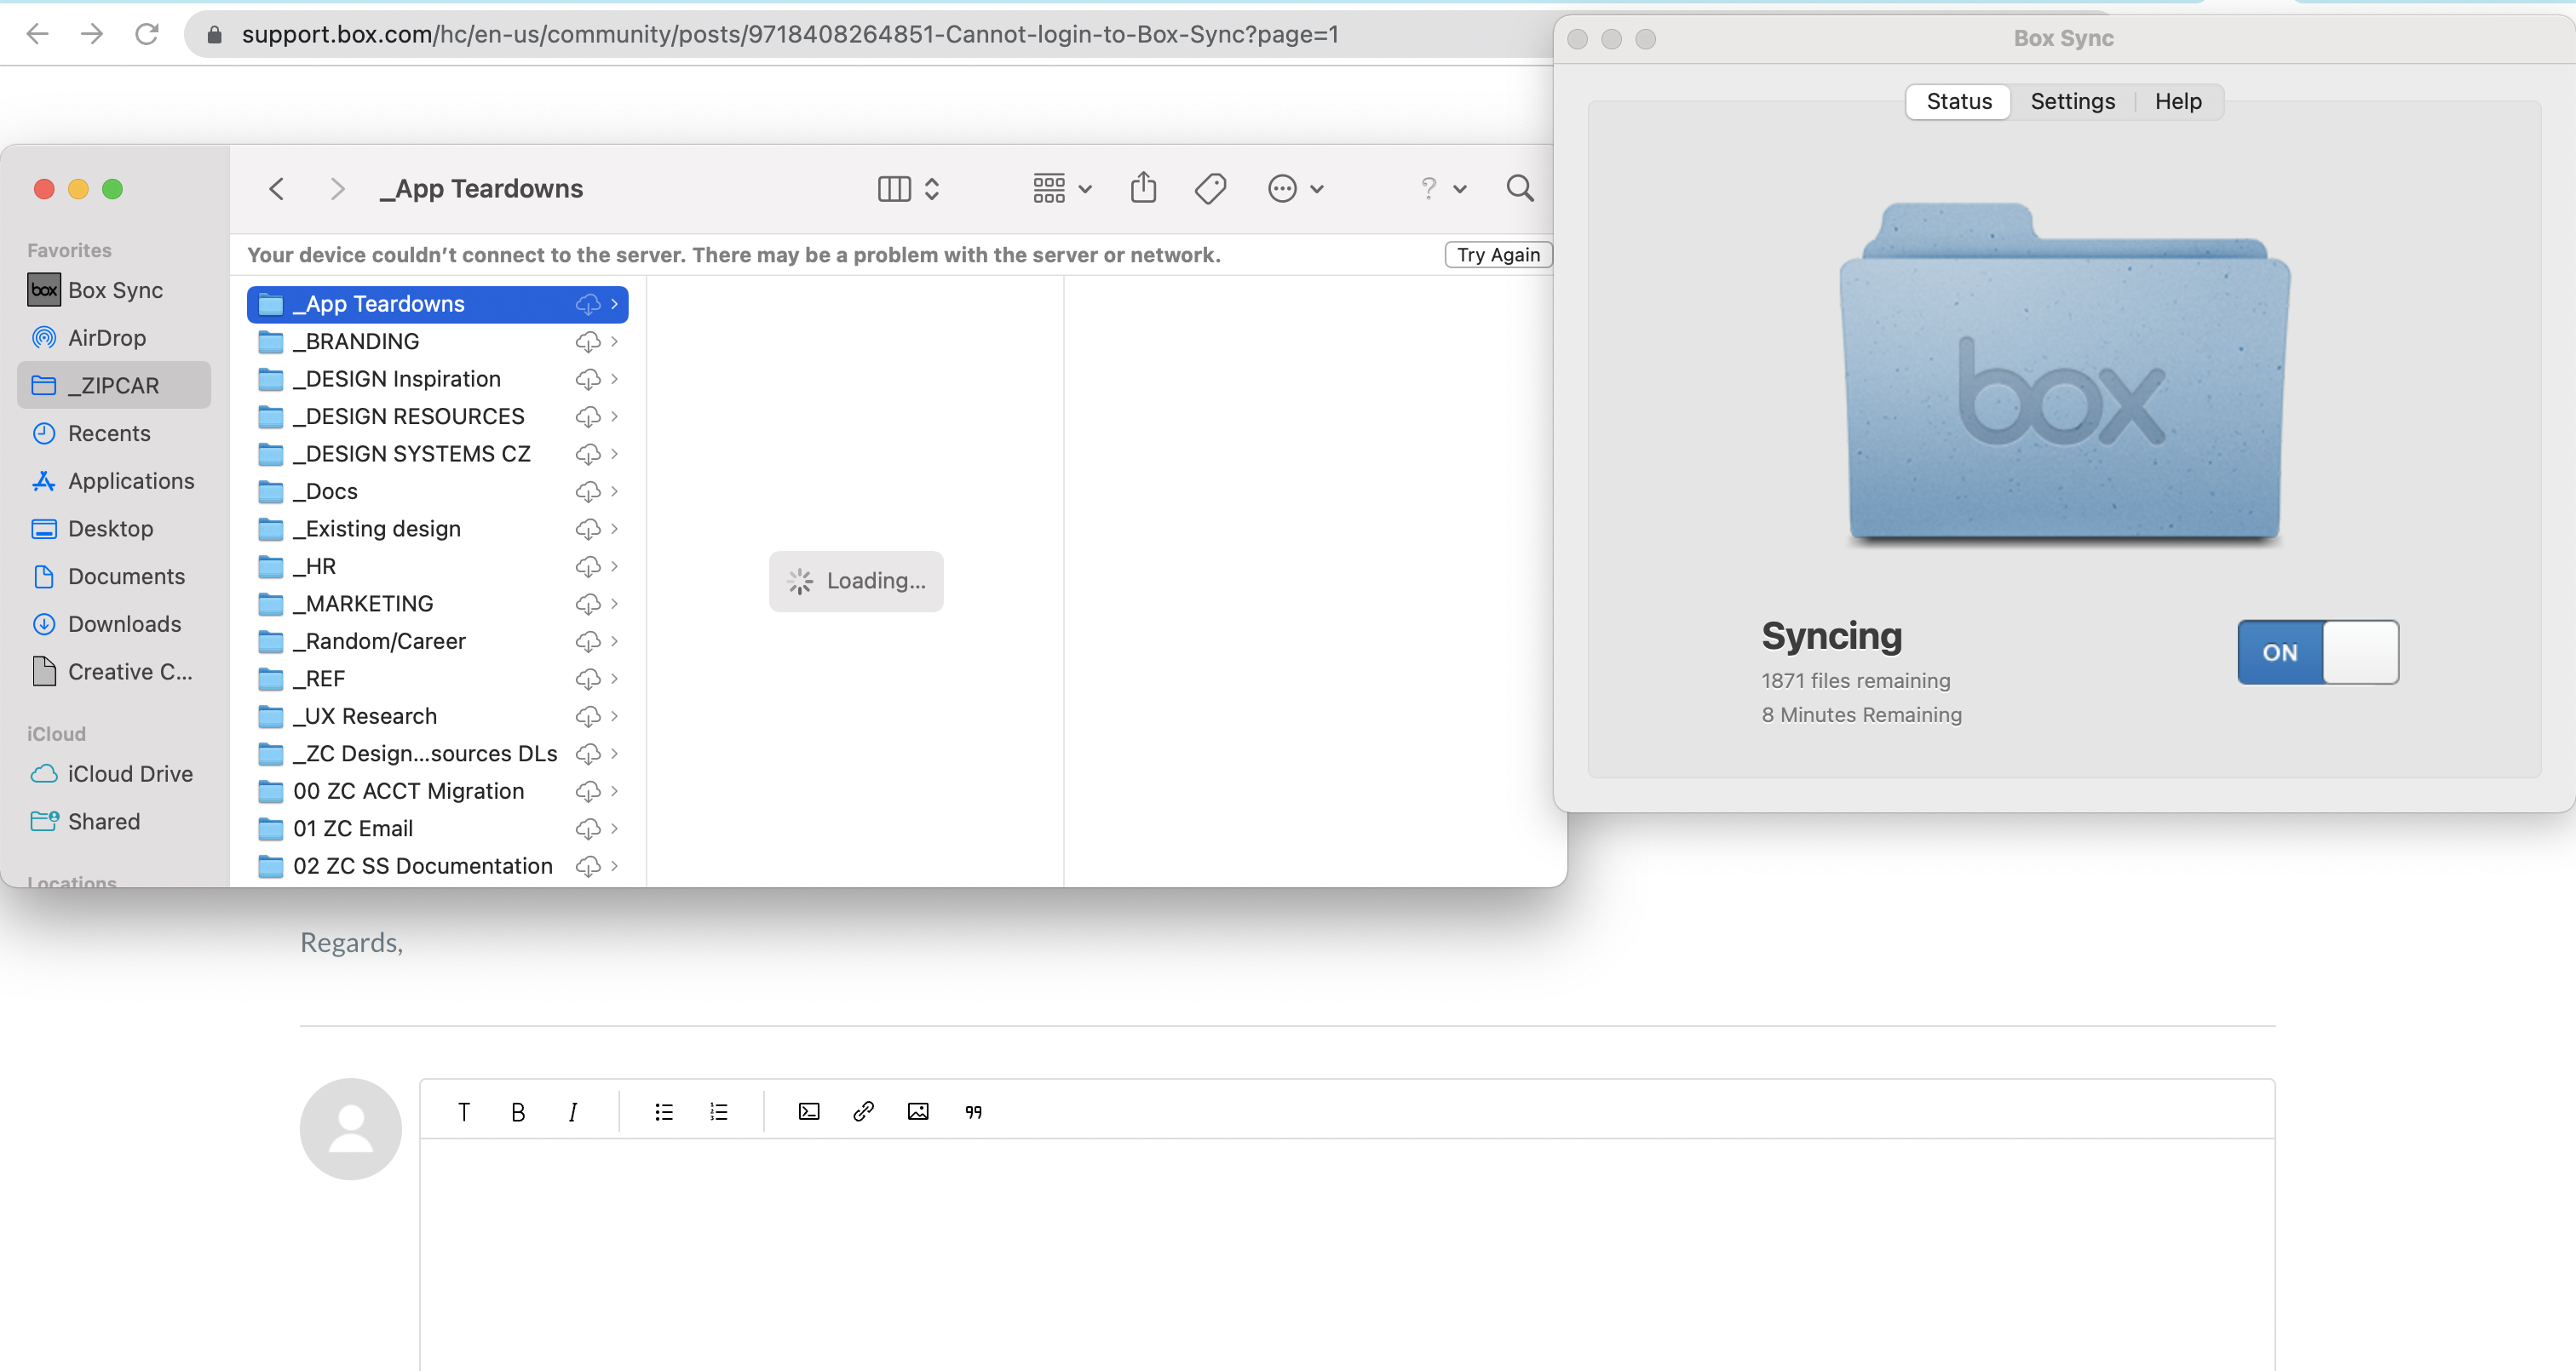Expand the _Random/Career folder chevron
The image size is (2576, 1371).
pos(614,641)
